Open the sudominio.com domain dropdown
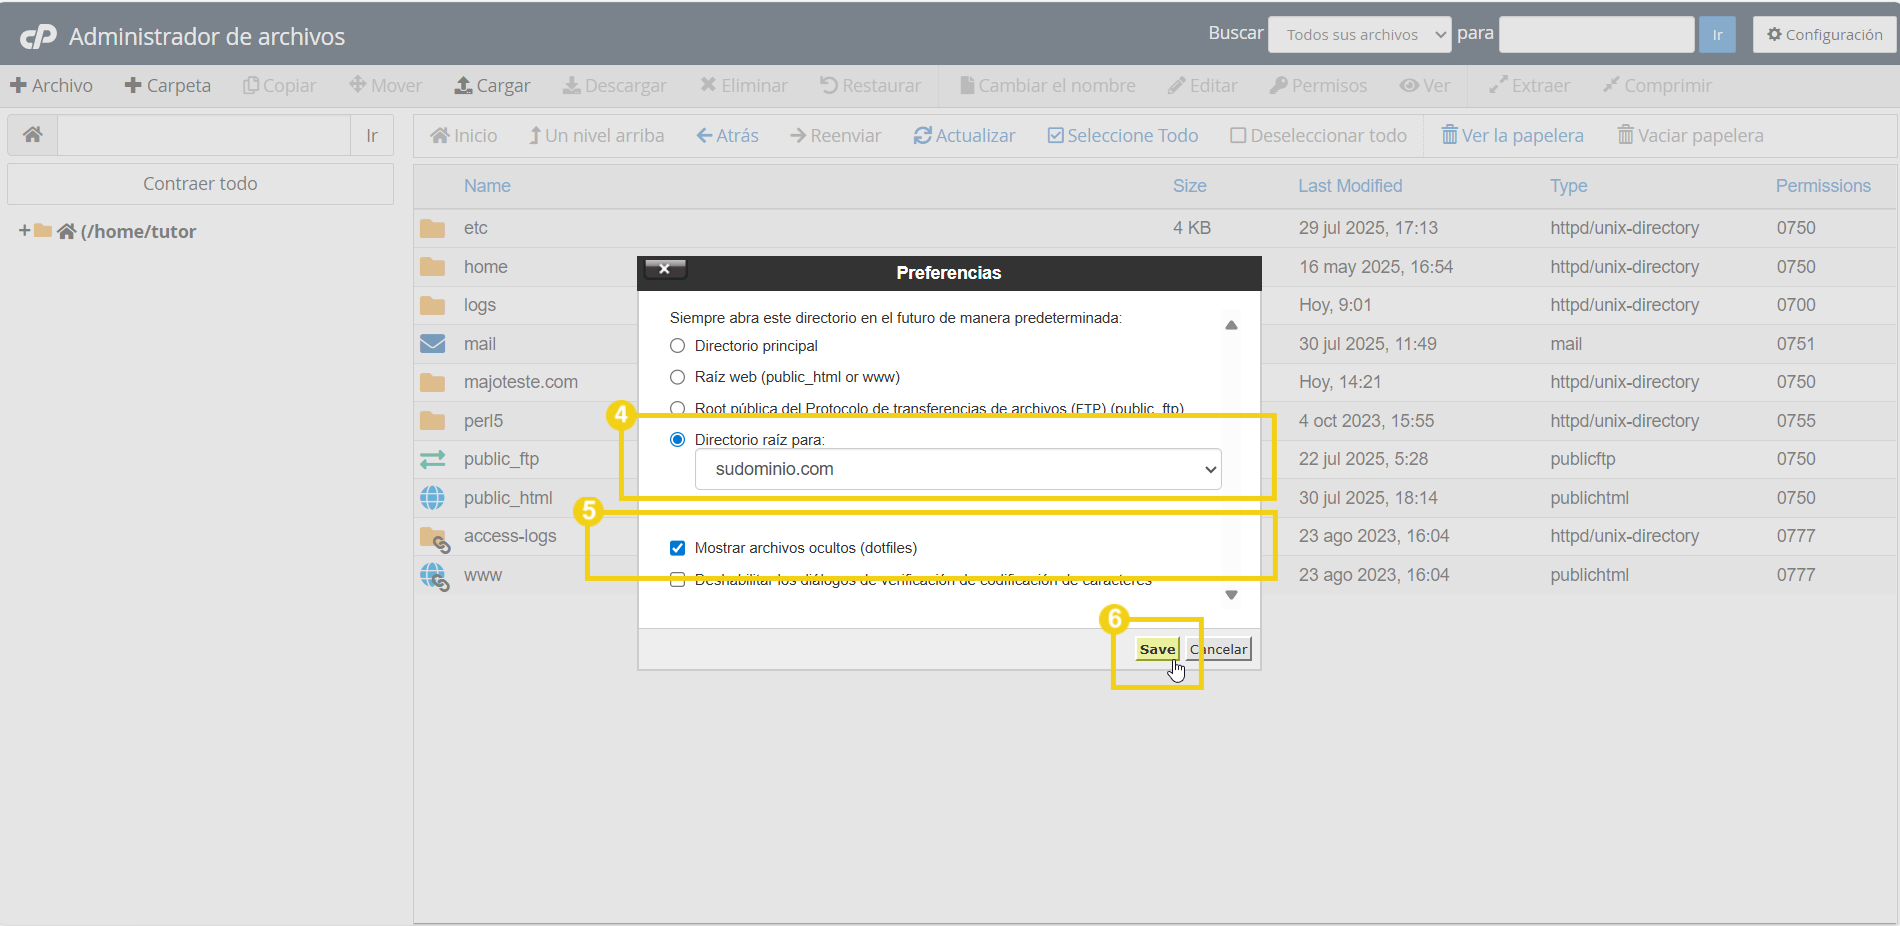Screen dimensions: 1900x926 tap(958, 469)
